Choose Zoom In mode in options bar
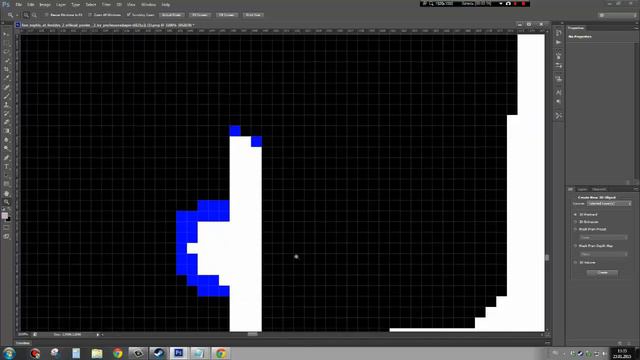This screenshot has width=640, height=360. (26, 15)
